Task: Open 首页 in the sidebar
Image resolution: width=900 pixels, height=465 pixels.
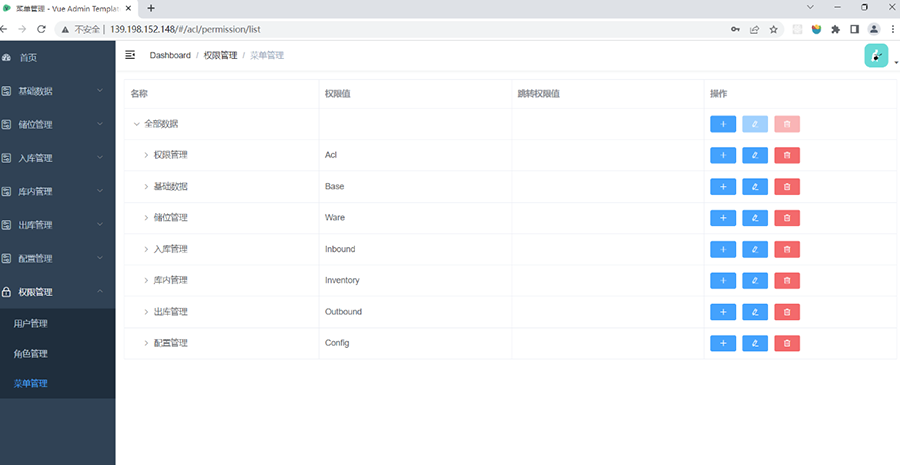Action: (57, 57)
